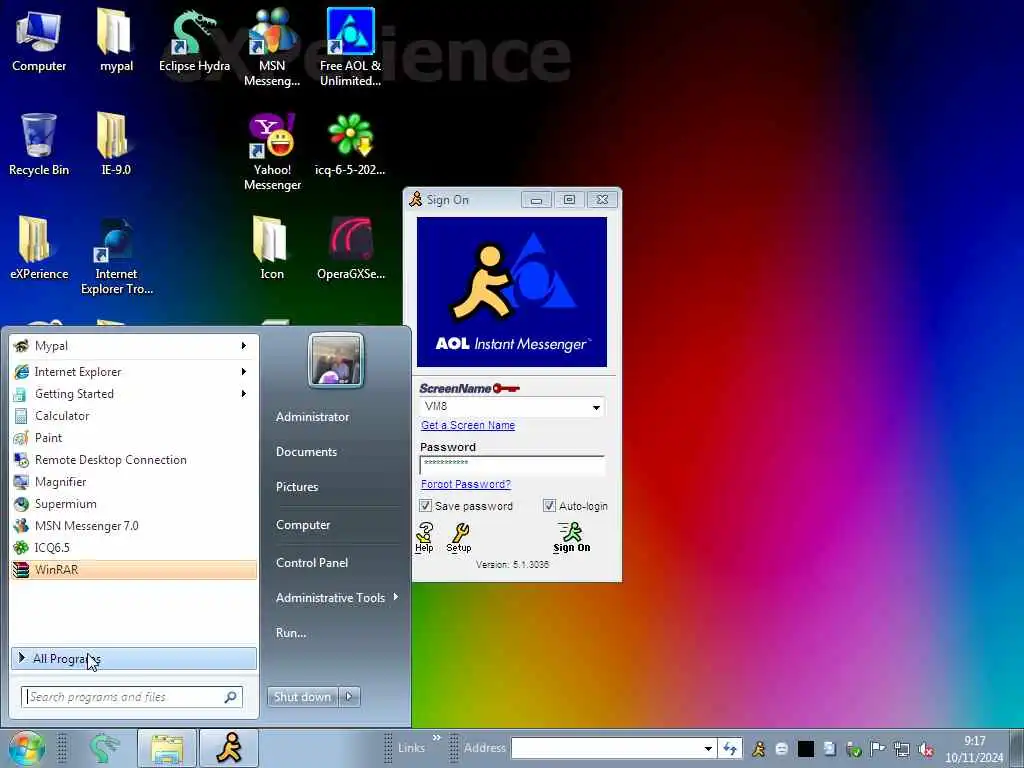Launch MSN Messenger 7.0 from Start menu
The image size is (1024, 768).
point(134,526)
